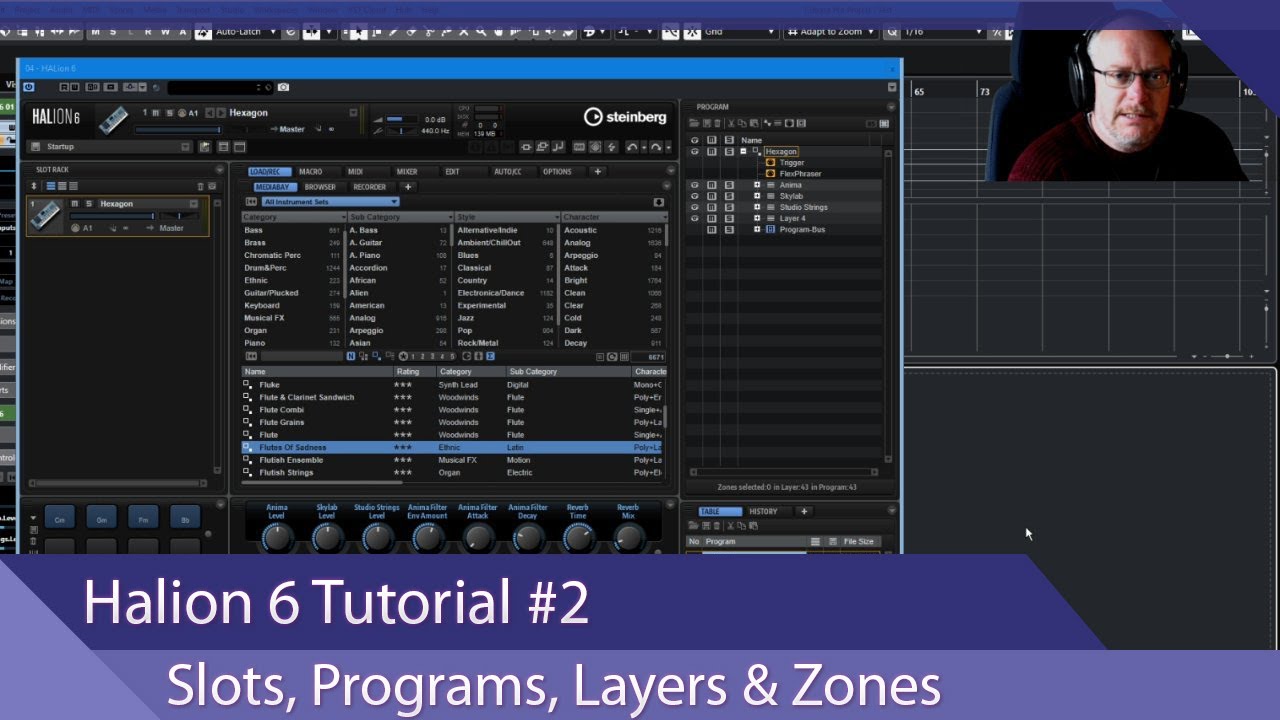Open the Sub Category column filter dropdown
Image resolution: width=1280 pixels, height=720 pixels.
pyautogui.click(x=451, y=217)
